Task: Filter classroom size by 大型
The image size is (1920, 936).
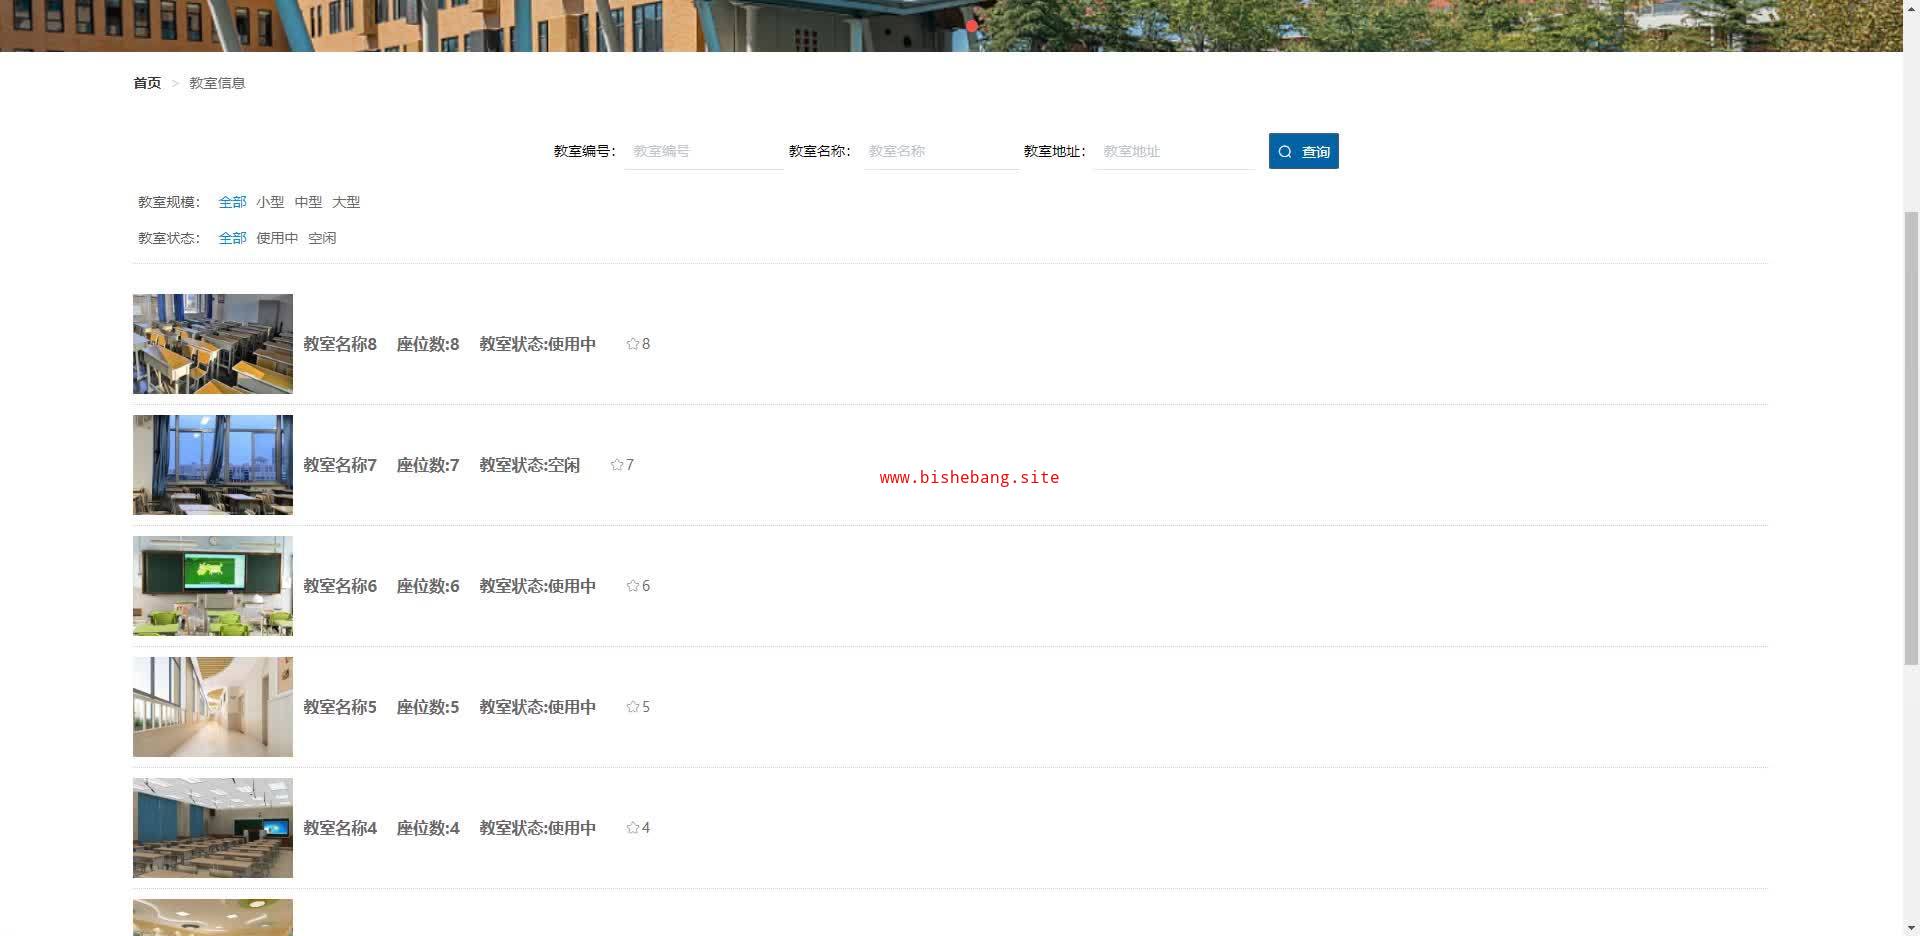Action: [x=346, y=202]
